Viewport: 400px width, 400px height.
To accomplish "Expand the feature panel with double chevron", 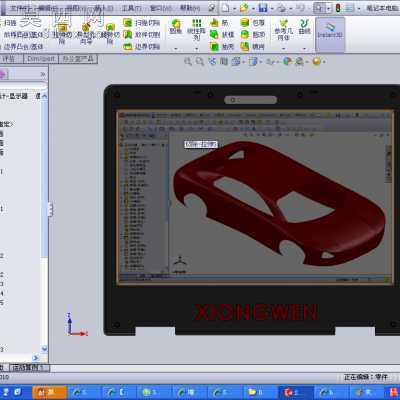I will point(43,74).
